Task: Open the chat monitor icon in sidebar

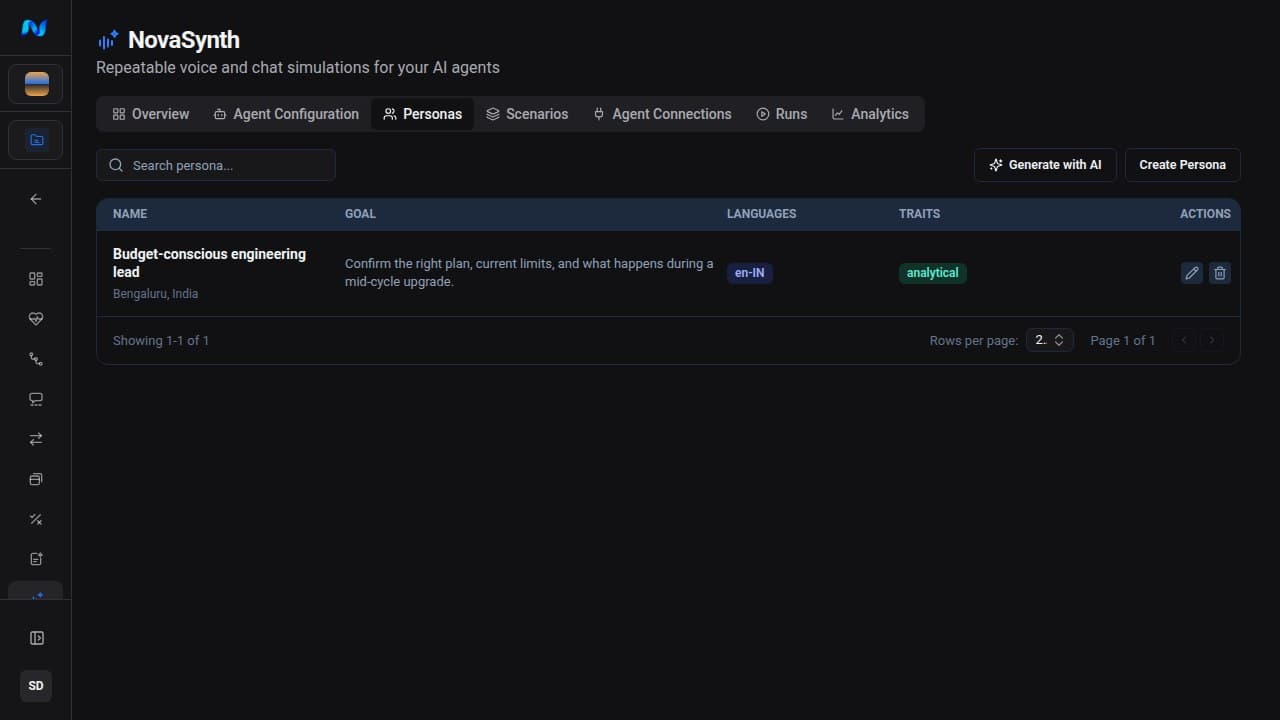Action: coord(36,399)
